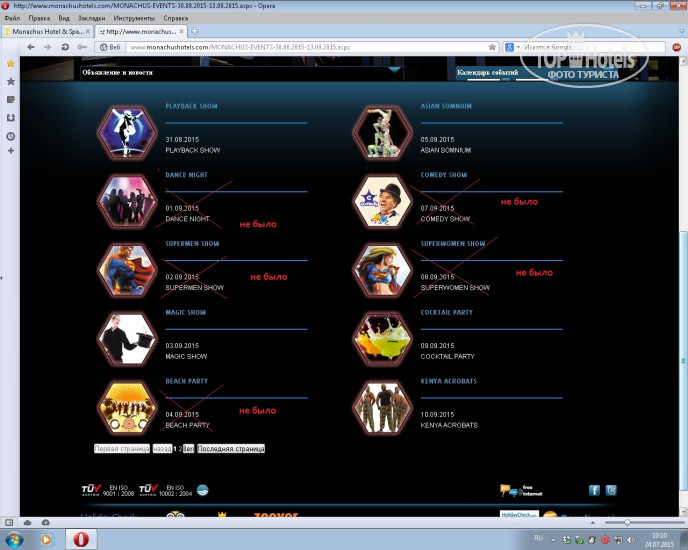Click the Cocktail Party drinks thumbnail
688x550 pixels.
click(383, 339)
